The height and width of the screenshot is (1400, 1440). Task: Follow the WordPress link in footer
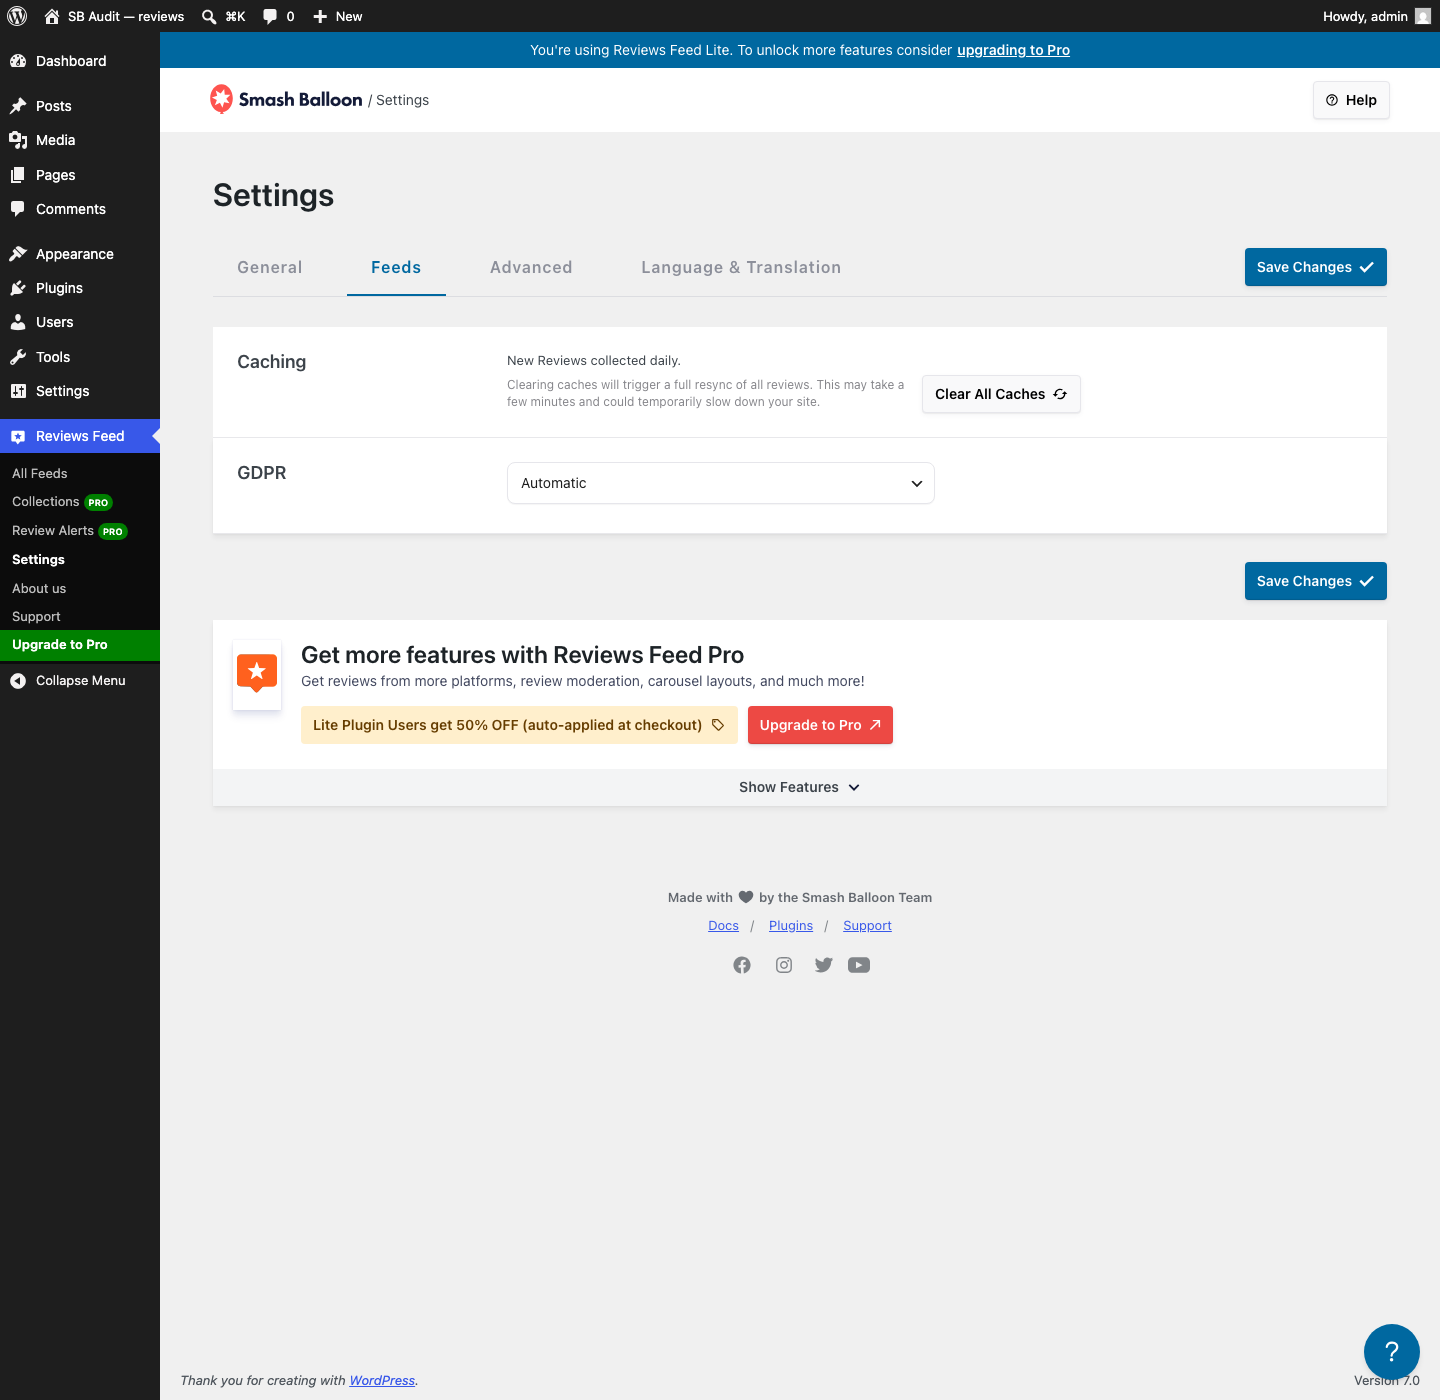382,1380
